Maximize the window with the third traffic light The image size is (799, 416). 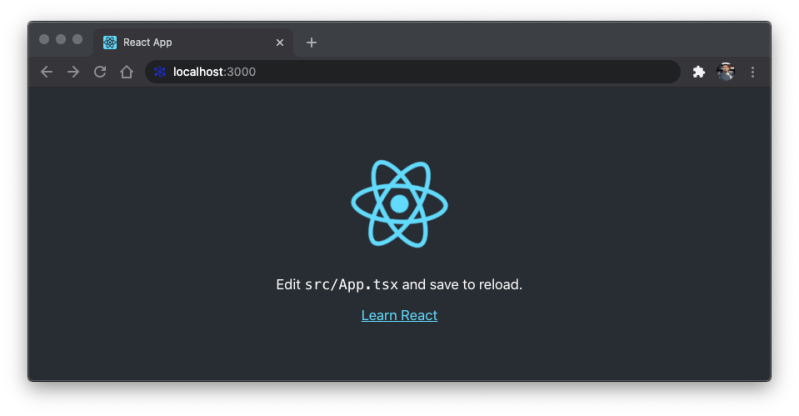pos(77,39)
